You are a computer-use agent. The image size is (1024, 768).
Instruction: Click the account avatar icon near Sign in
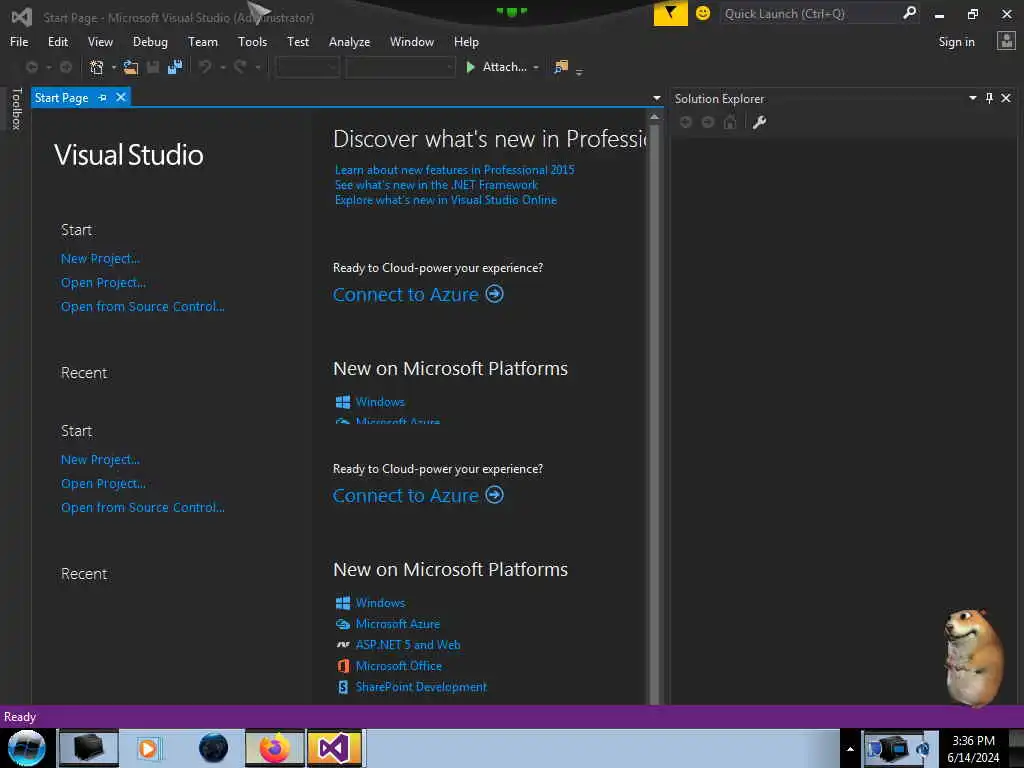click(x=1006, y=41)
